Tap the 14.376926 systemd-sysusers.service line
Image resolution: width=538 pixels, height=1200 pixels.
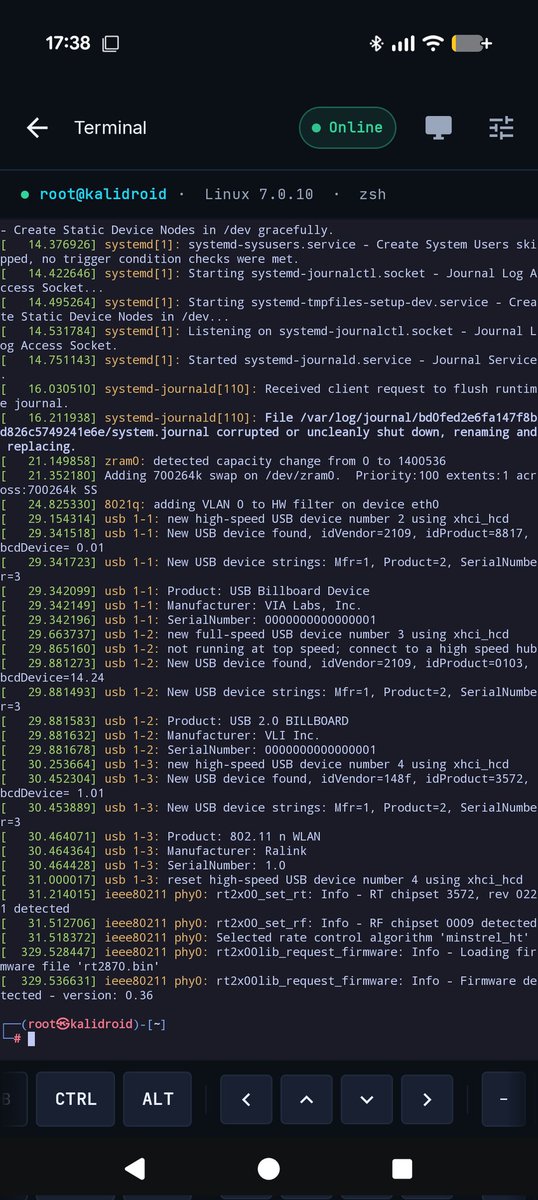click(269, 251)
